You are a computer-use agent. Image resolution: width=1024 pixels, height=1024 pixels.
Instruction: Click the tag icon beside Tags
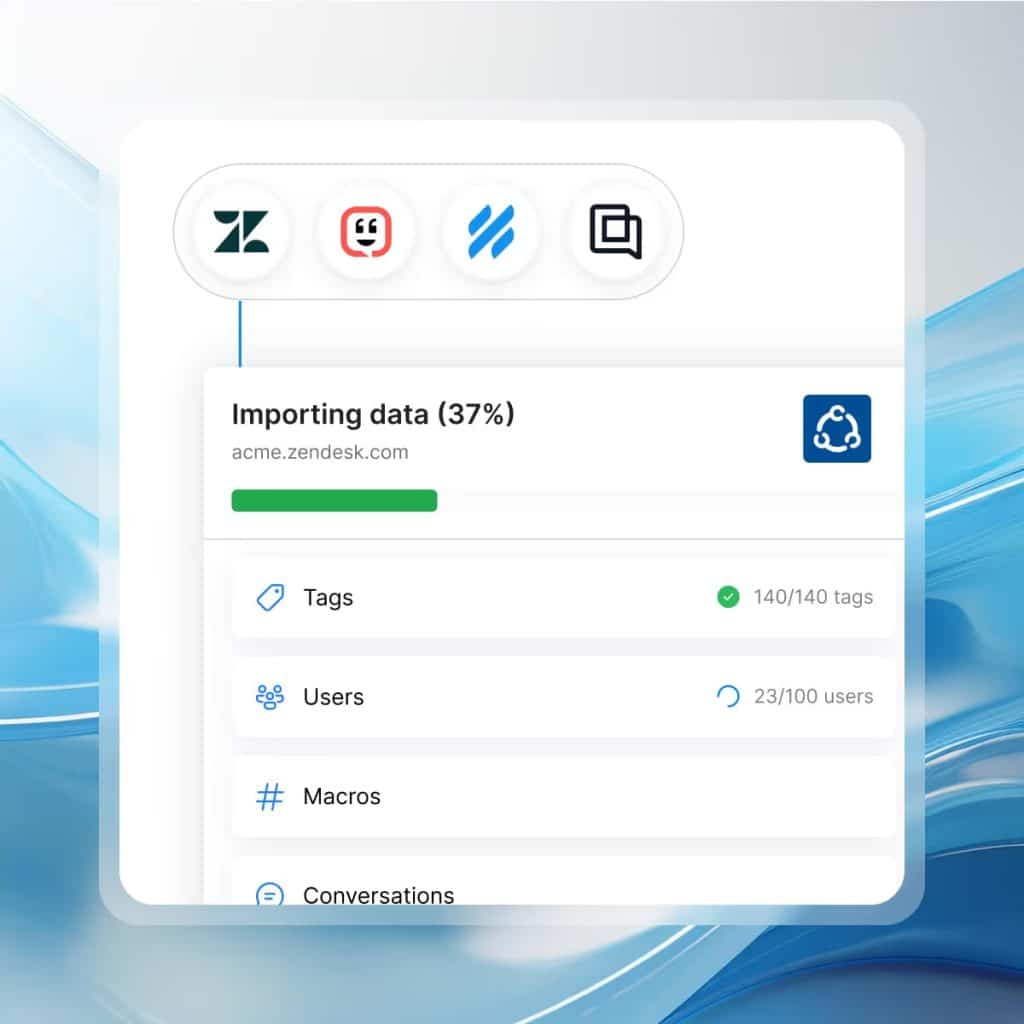coord(270,598)
